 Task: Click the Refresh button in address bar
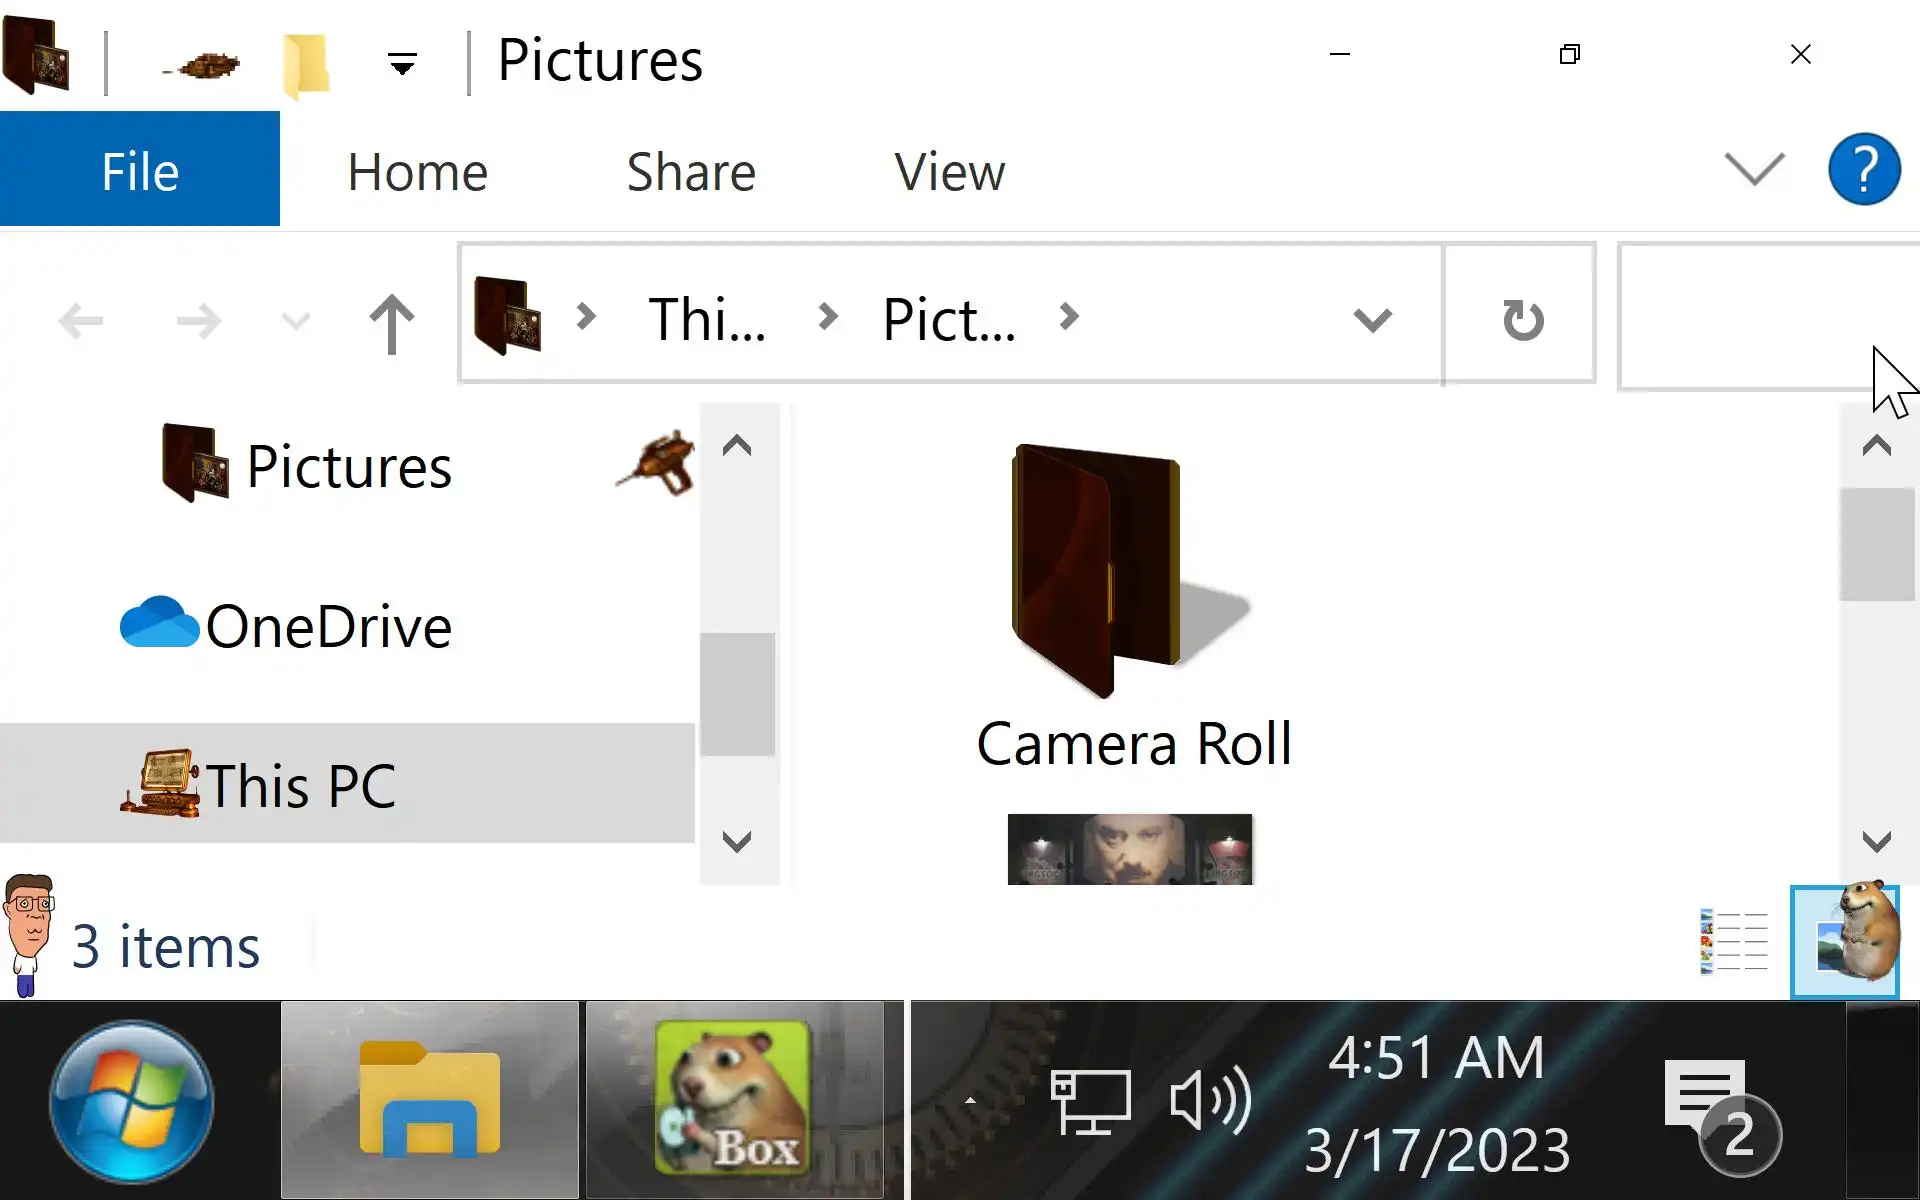click(1522, 319)
